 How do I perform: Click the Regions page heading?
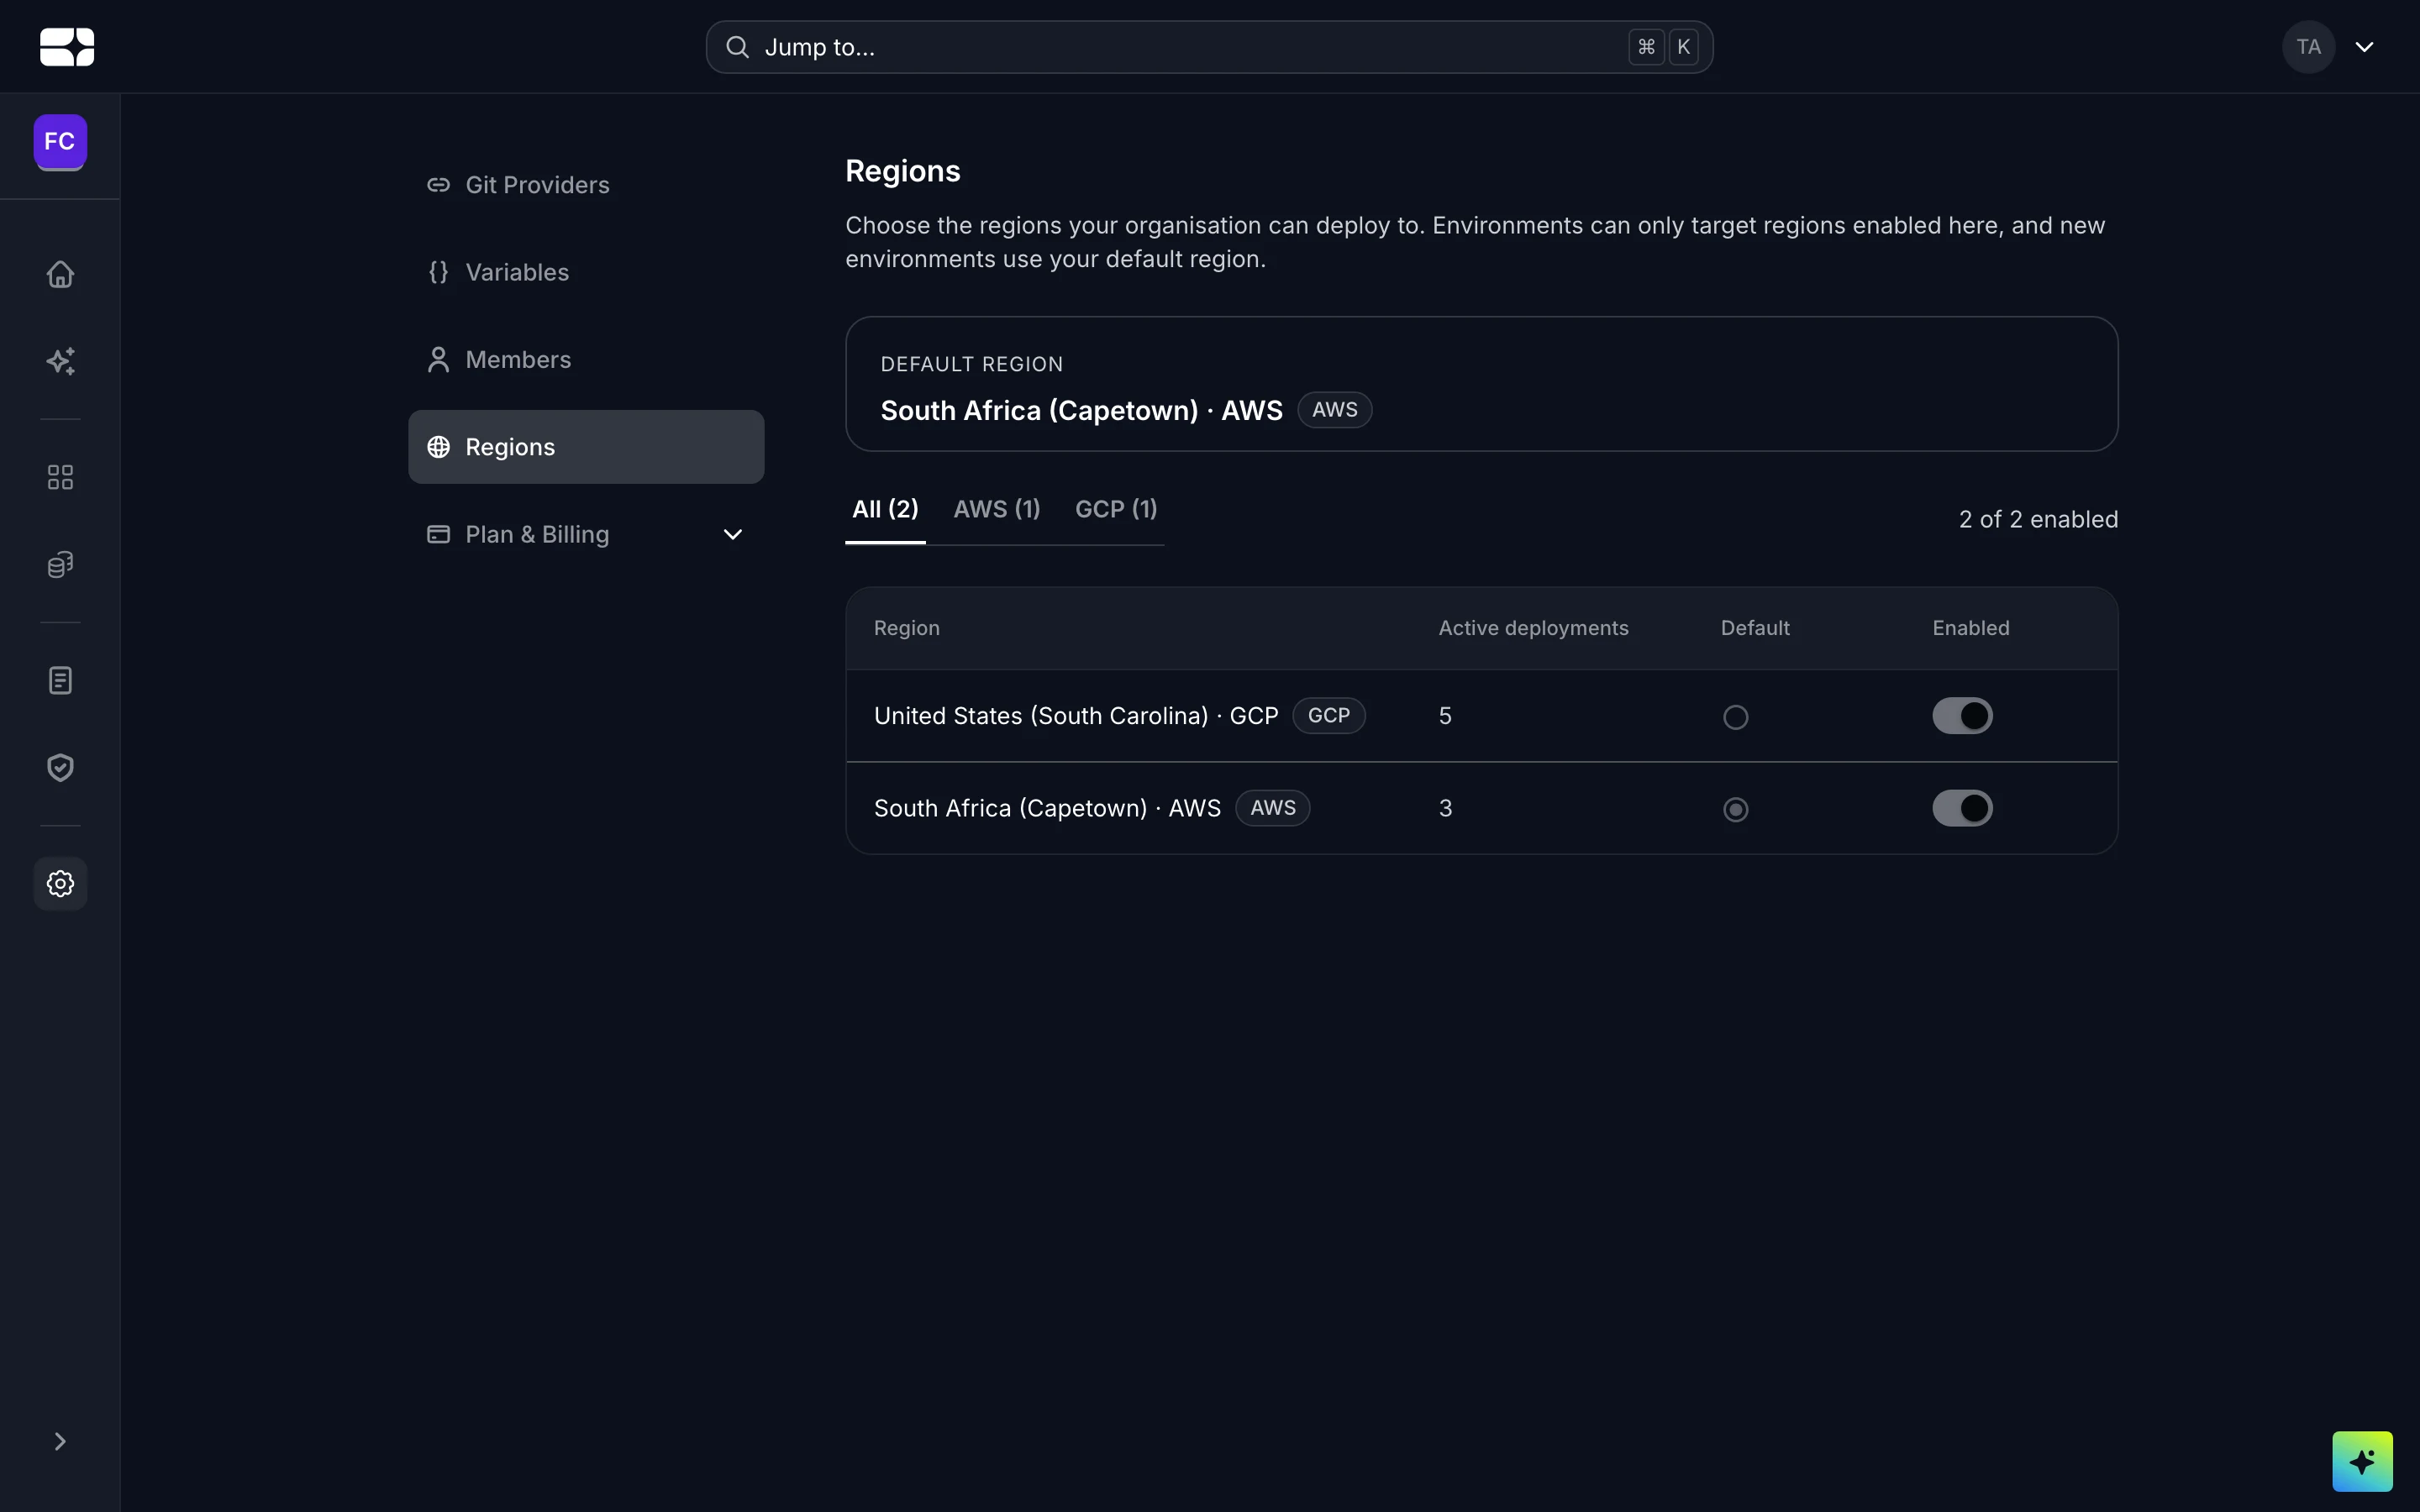(x=902, y=171)
